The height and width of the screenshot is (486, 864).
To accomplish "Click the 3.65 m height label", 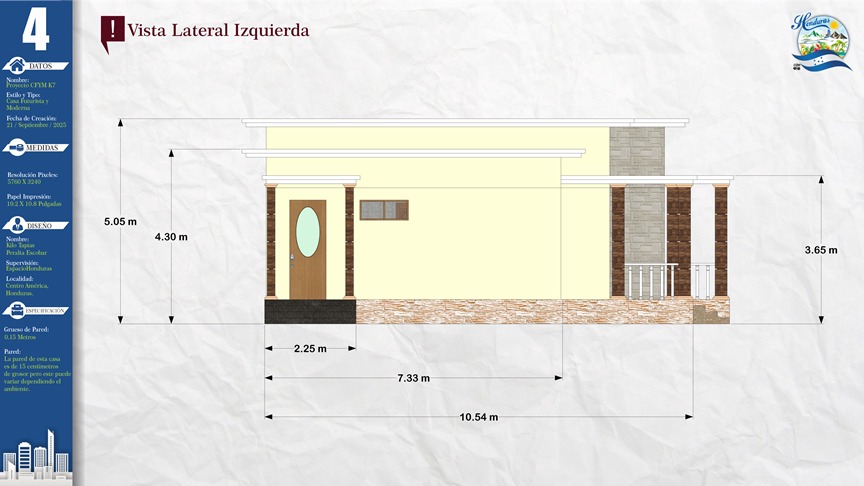I will (x=821, y=250).
